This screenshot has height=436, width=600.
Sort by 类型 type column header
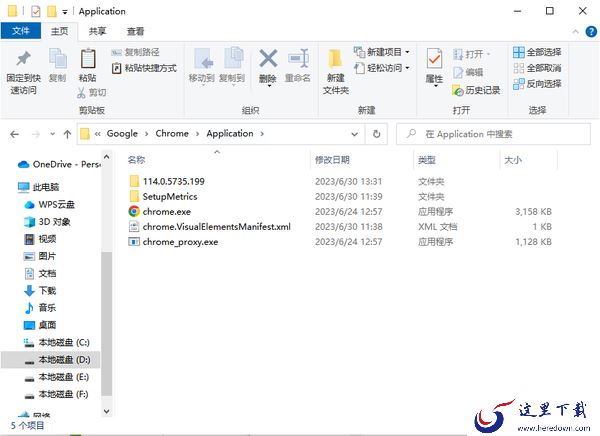coord(427,160)
